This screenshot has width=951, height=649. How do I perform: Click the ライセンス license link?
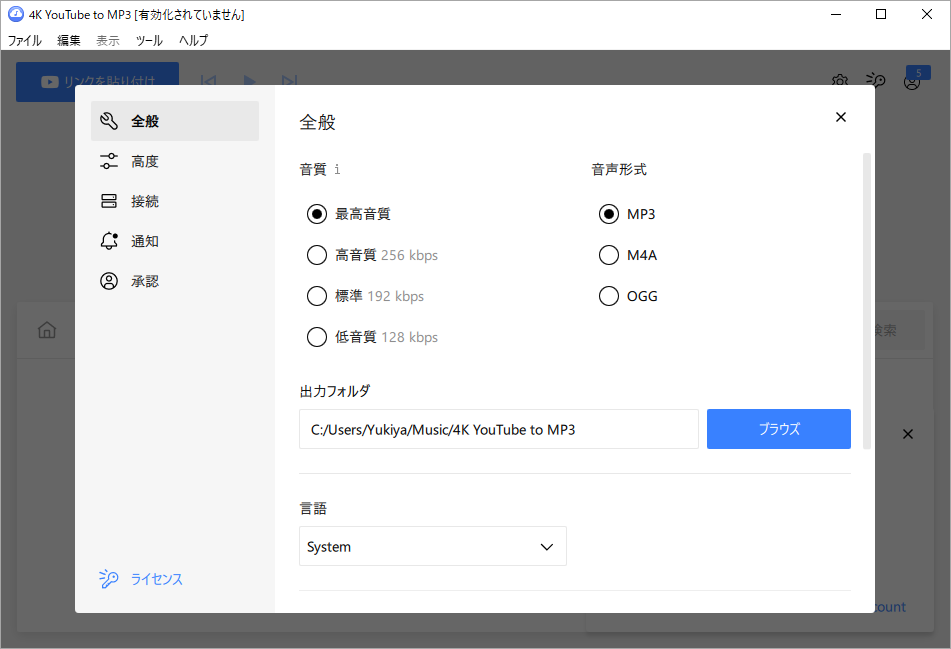click(x=141, y=579)
